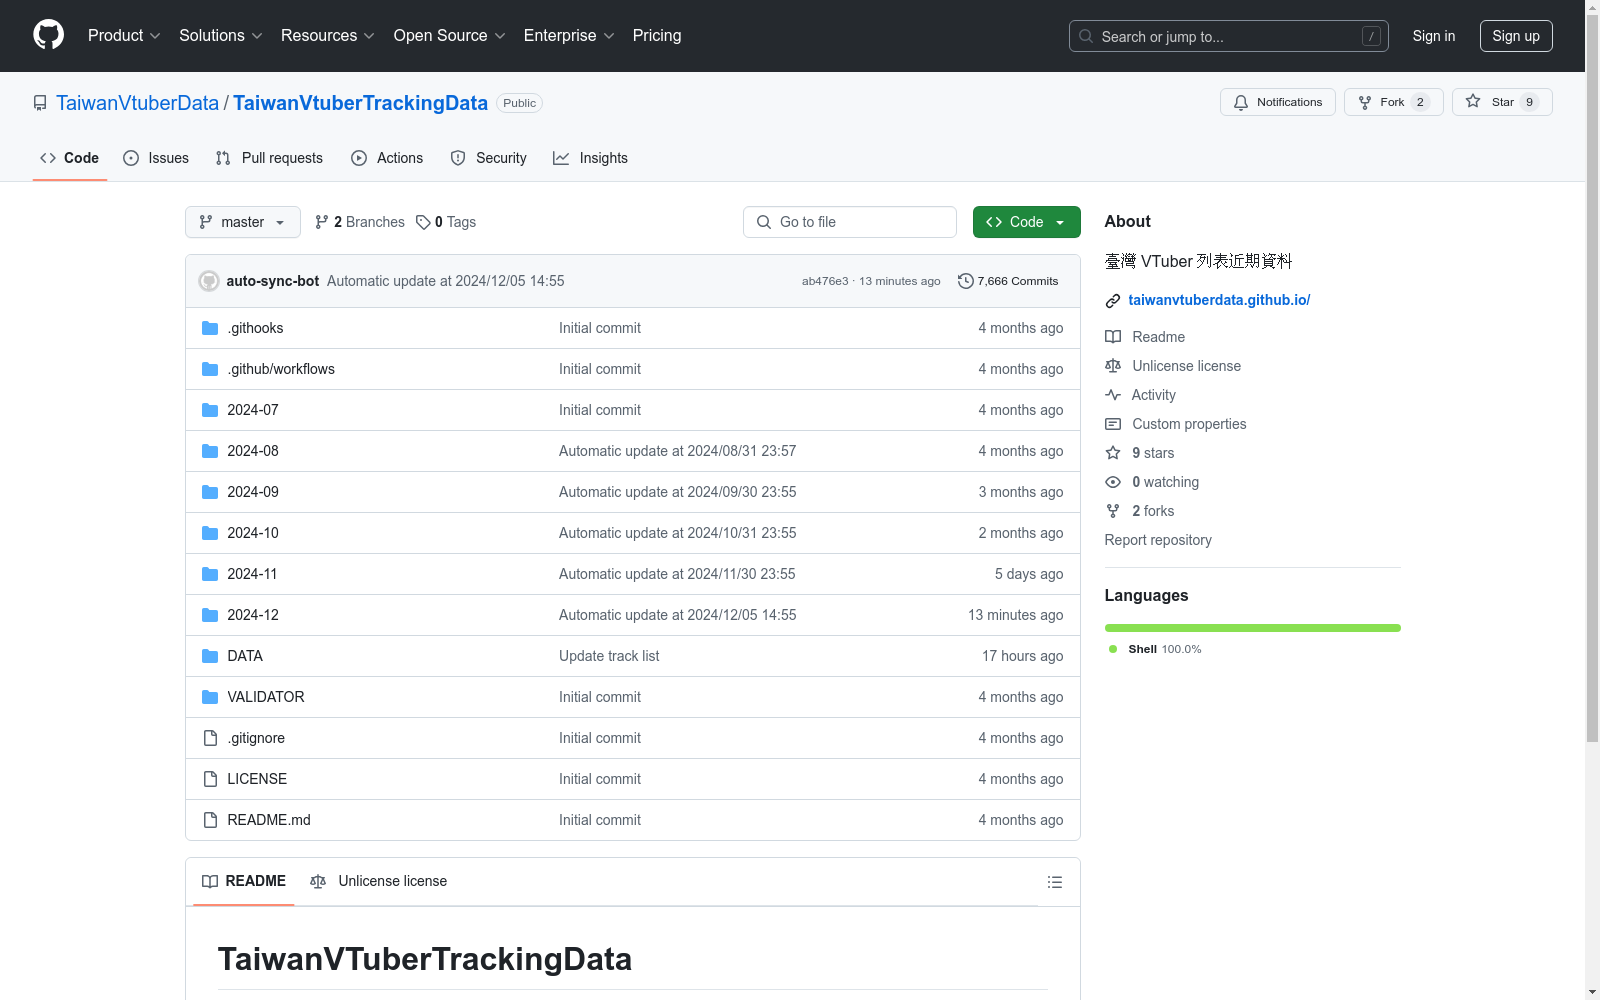The width and height of the screenshot is (1600, 1000).
Task: Click the DATA folder icon
Action: coord(210,656)
